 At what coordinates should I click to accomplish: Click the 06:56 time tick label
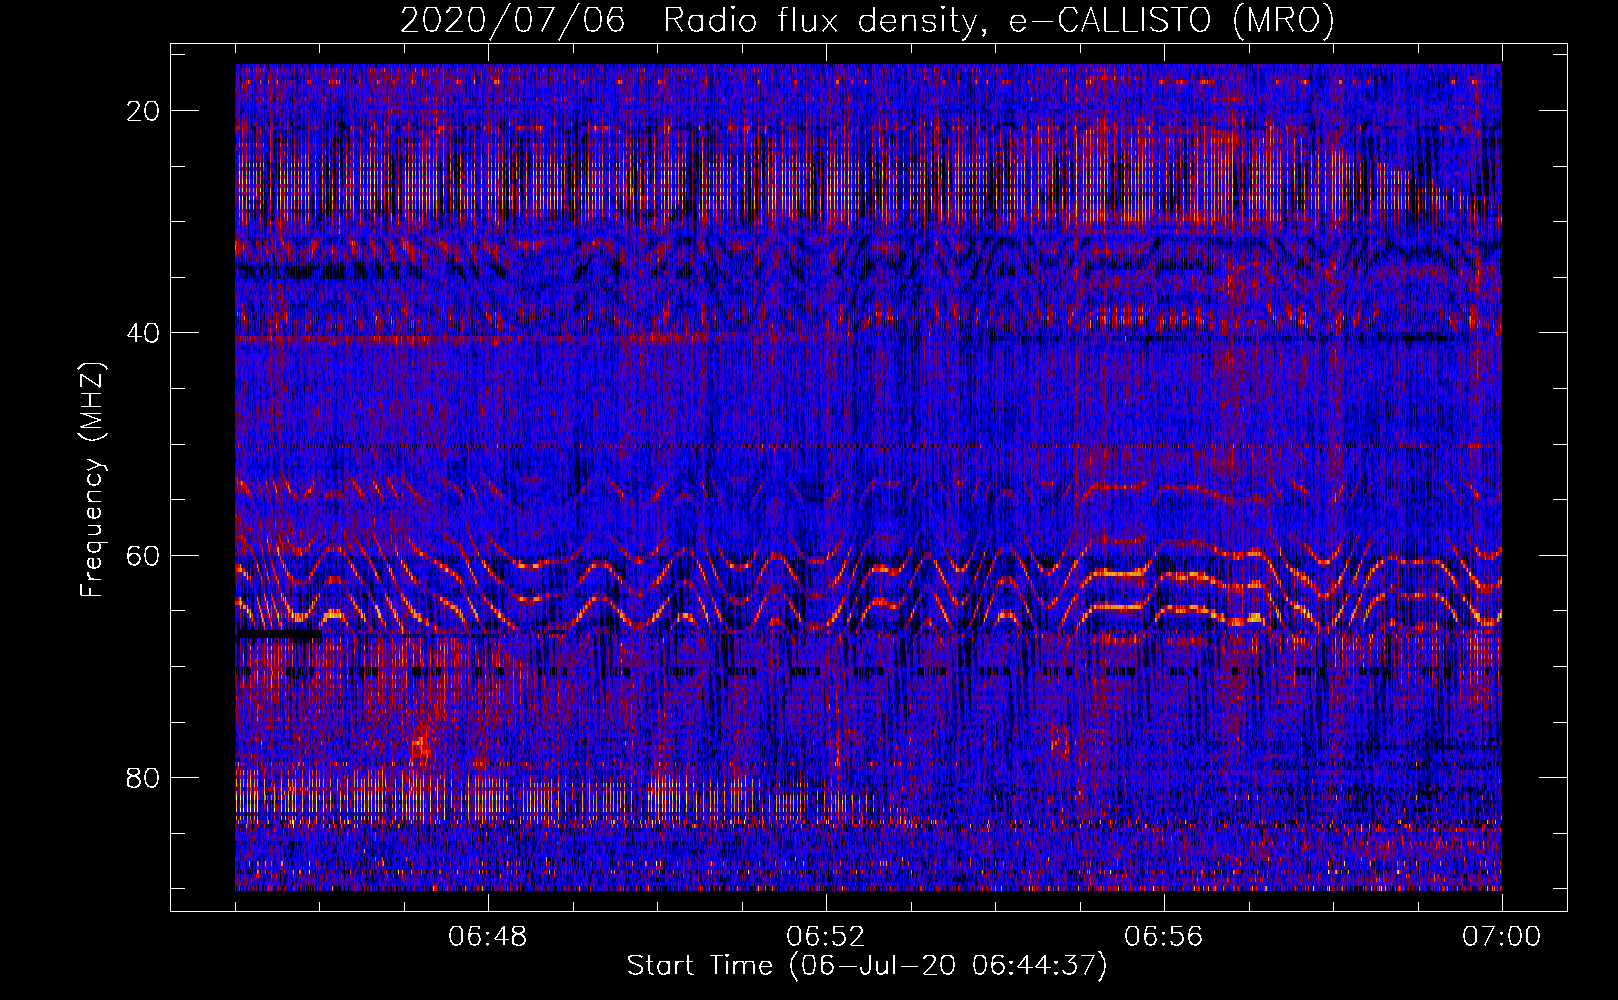pyautogui.click(x=1164, y=937)
